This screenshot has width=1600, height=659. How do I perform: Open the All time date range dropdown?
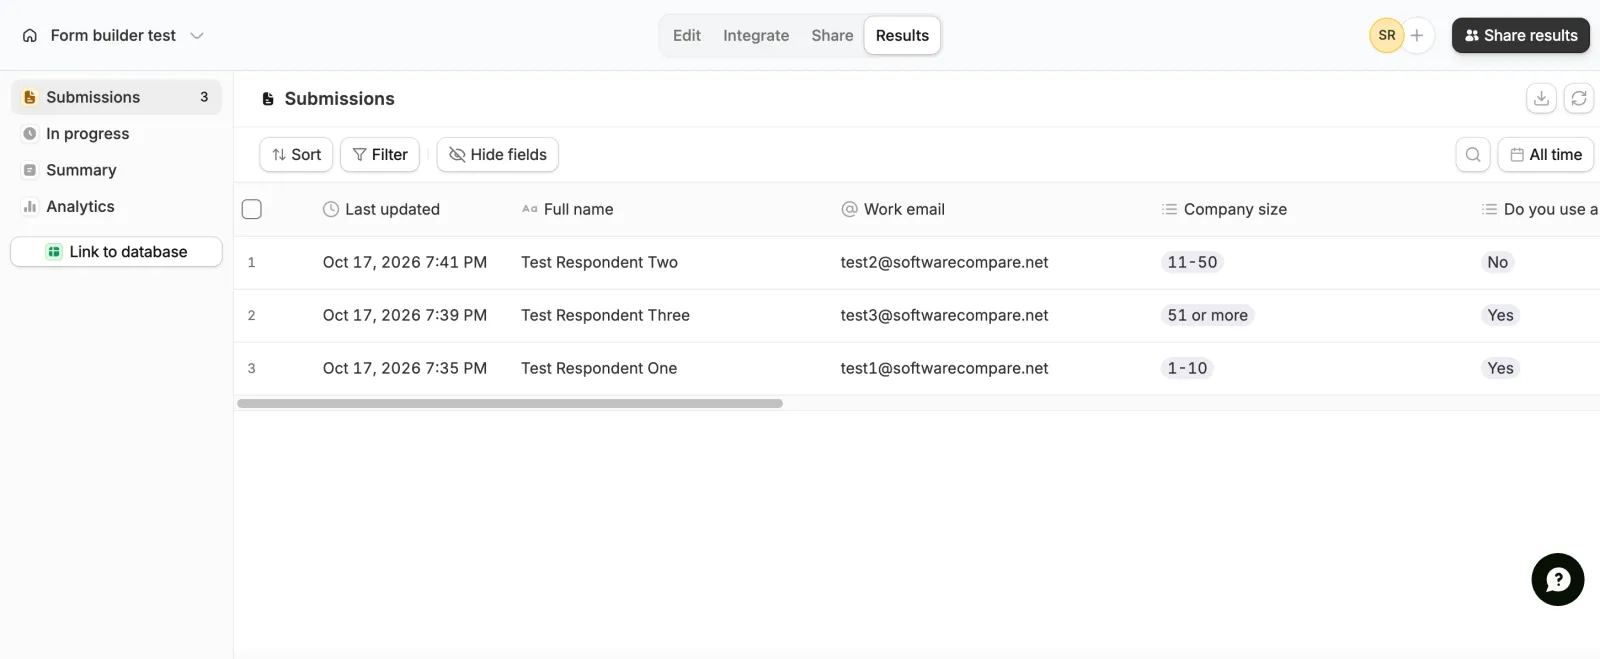(1546, 154)
